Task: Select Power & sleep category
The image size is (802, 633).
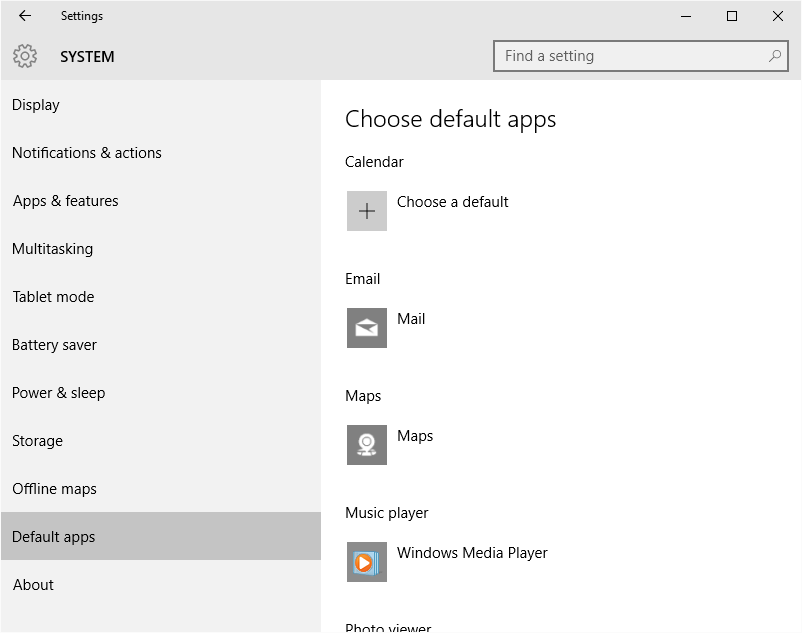Action: click(58, 393)
